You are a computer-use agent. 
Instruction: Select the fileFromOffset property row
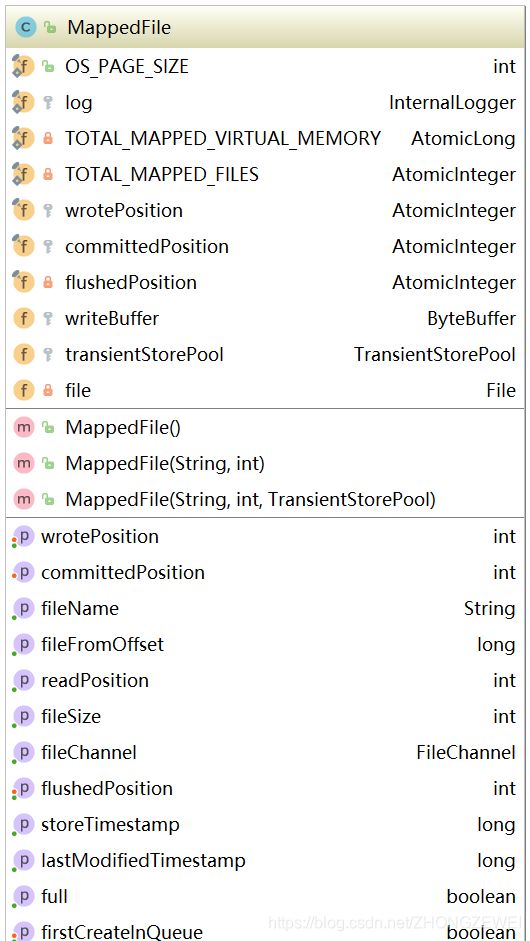[x=265, y=645]
